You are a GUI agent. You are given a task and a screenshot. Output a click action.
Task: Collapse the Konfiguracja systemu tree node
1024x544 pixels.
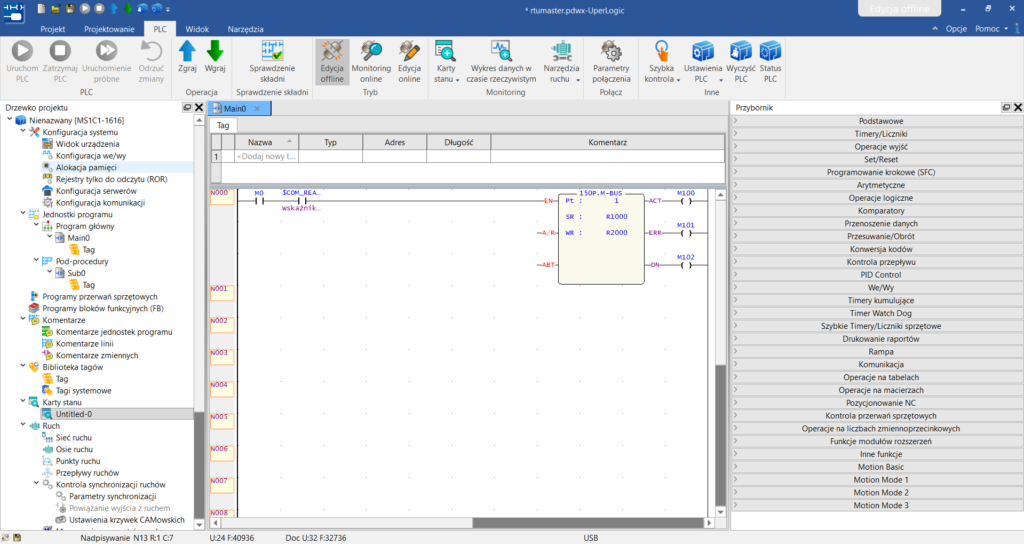pyautogui.click(x=23, y=131)
